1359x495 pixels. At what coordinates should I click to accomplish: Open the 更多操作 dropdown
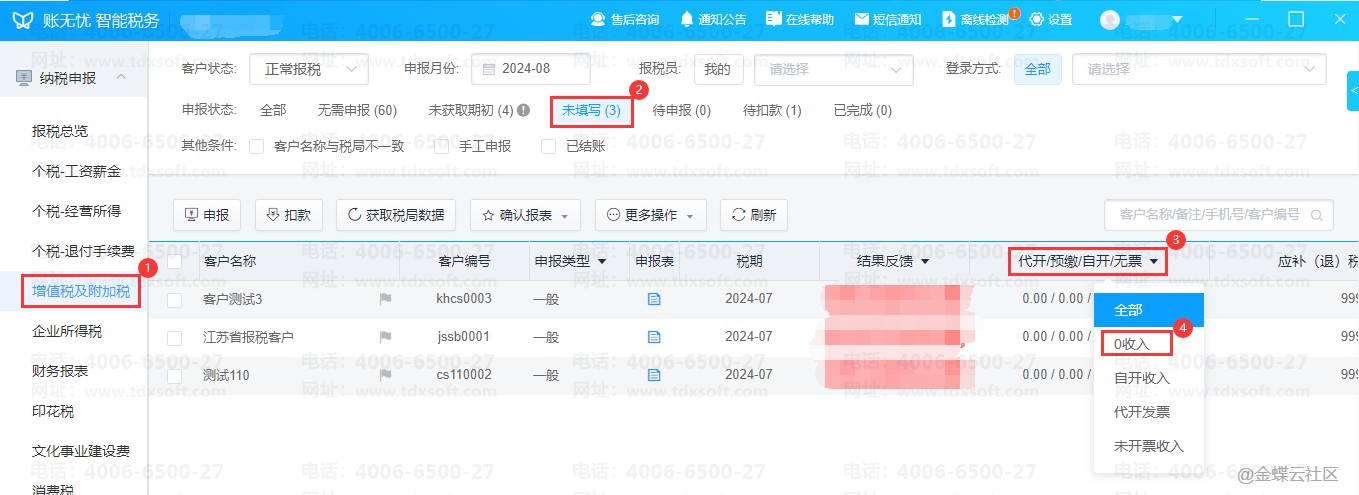pyautogui.click(x=651, y=215)
